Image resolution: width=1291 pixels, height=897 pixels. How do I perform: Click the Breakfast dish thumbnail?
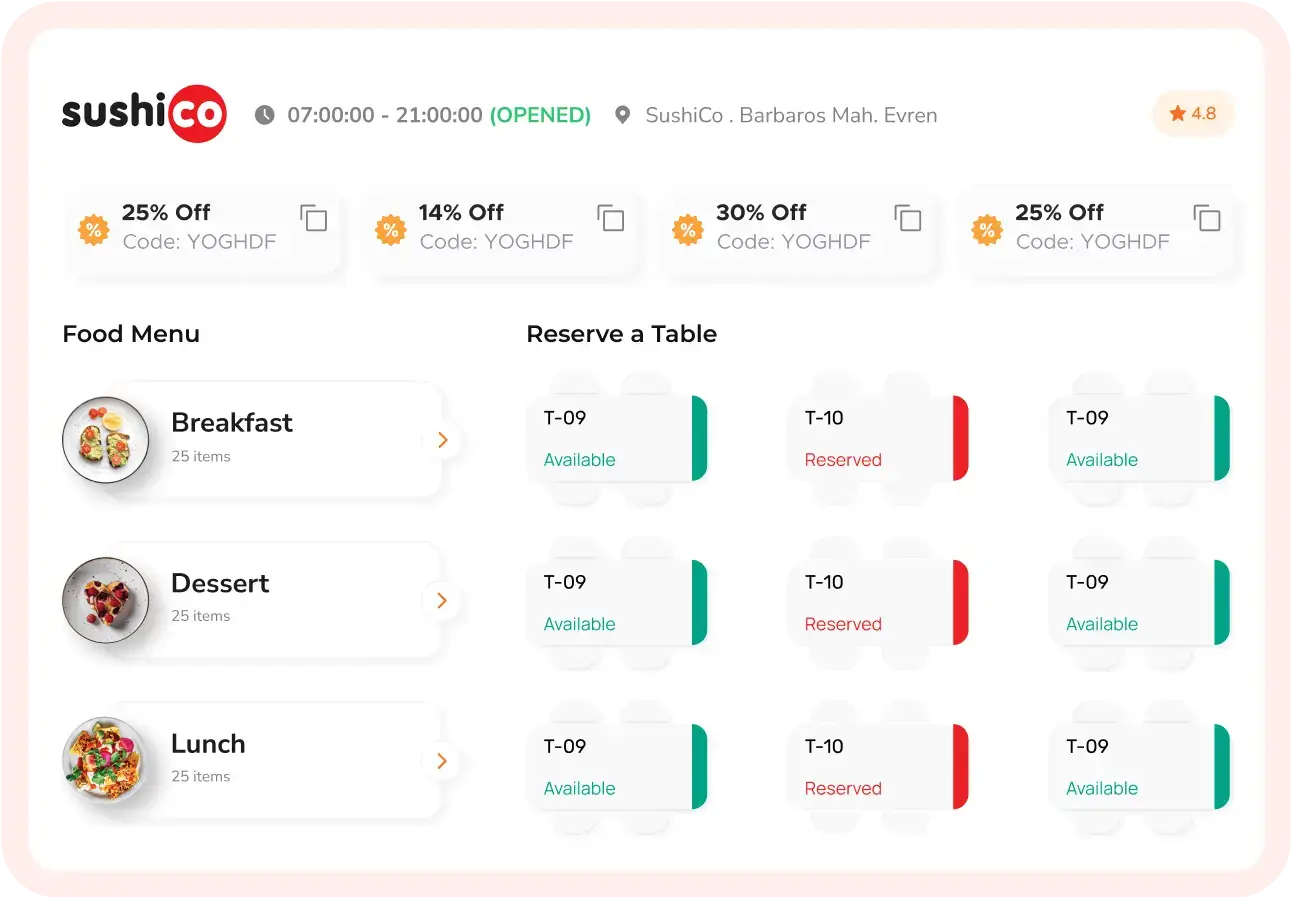pos(106,440)
